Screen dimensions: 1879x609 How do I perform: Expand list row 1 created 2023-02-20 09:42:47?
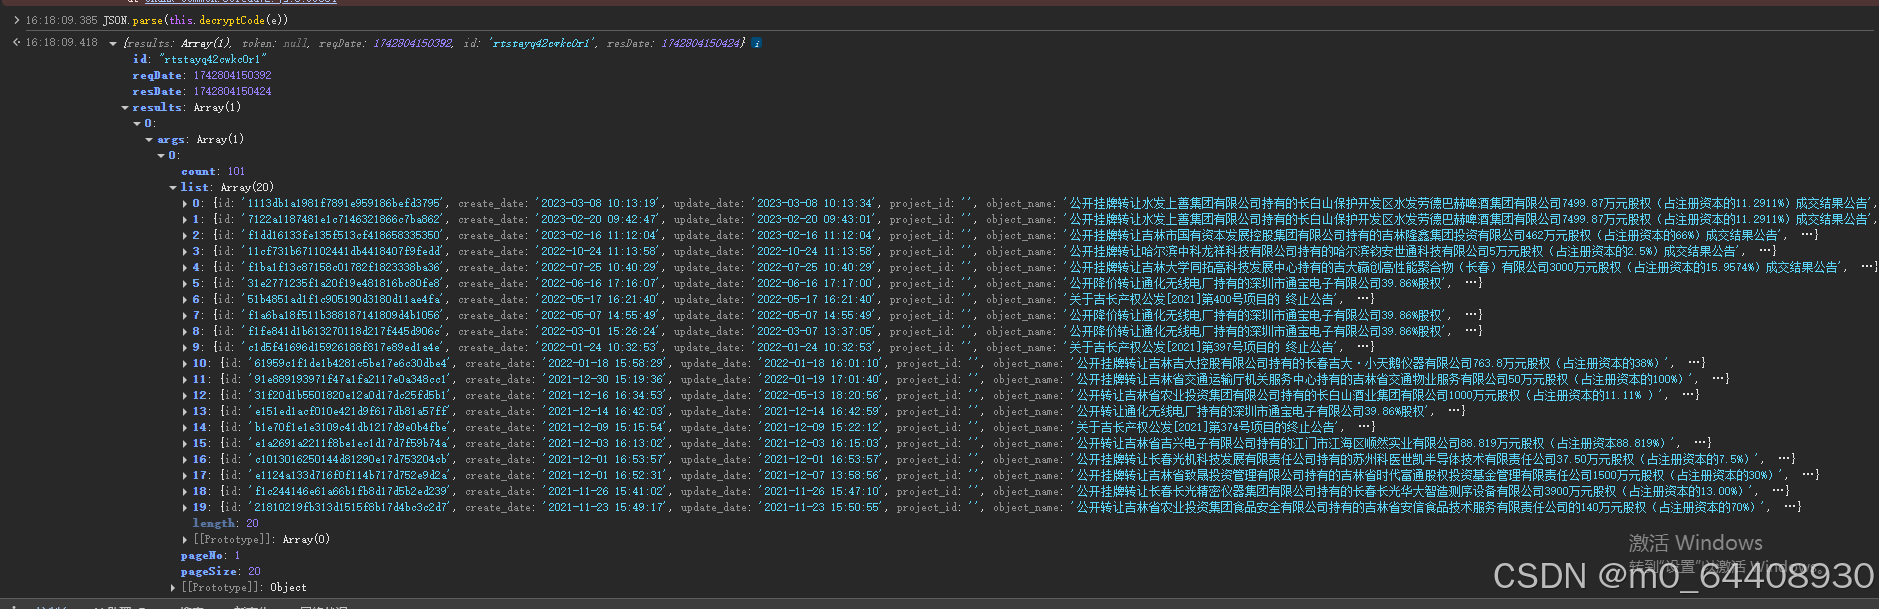click(185, 220)
